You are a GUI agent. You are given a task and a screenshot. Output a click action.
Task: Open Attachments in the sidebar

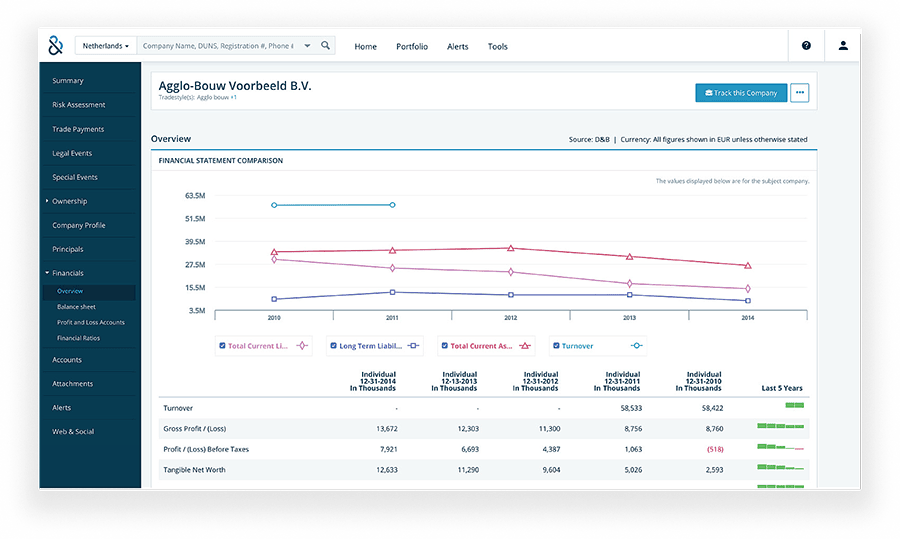(x=72, y=384)
